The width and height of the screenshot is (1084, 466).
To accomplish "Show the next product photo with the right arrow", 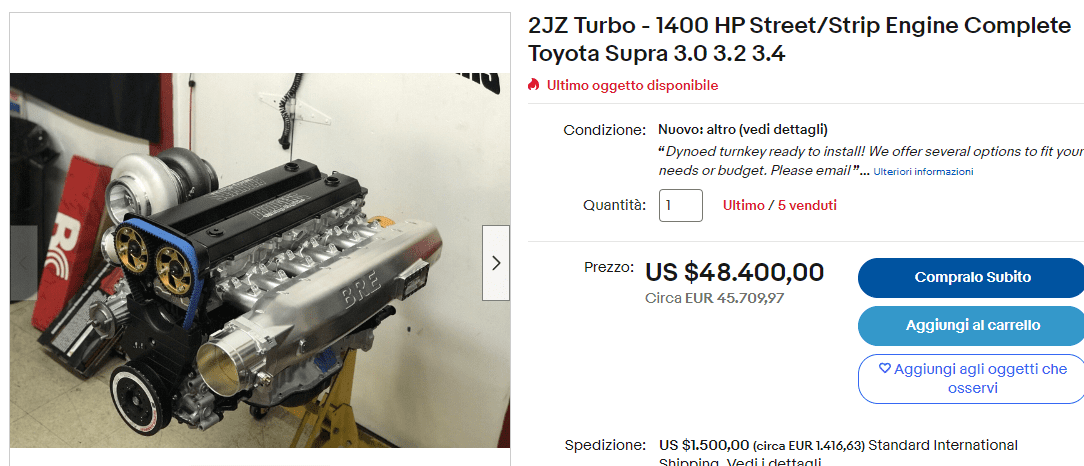I will click(x=496, y=263).
